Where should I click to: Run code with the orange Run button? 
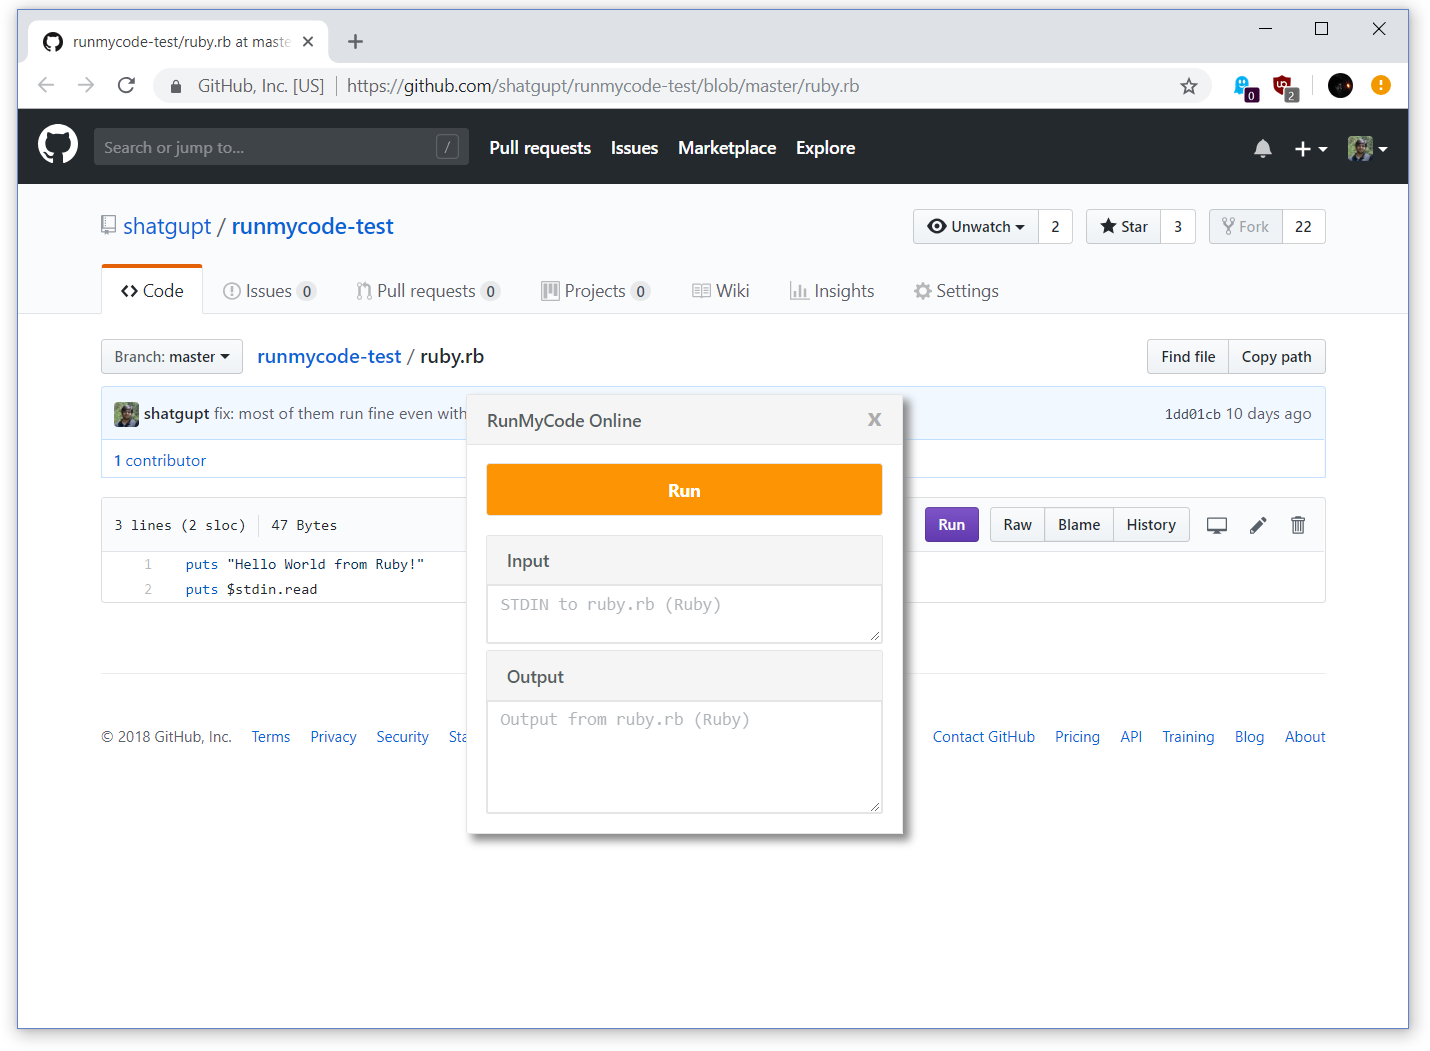(x=684, y=490)
